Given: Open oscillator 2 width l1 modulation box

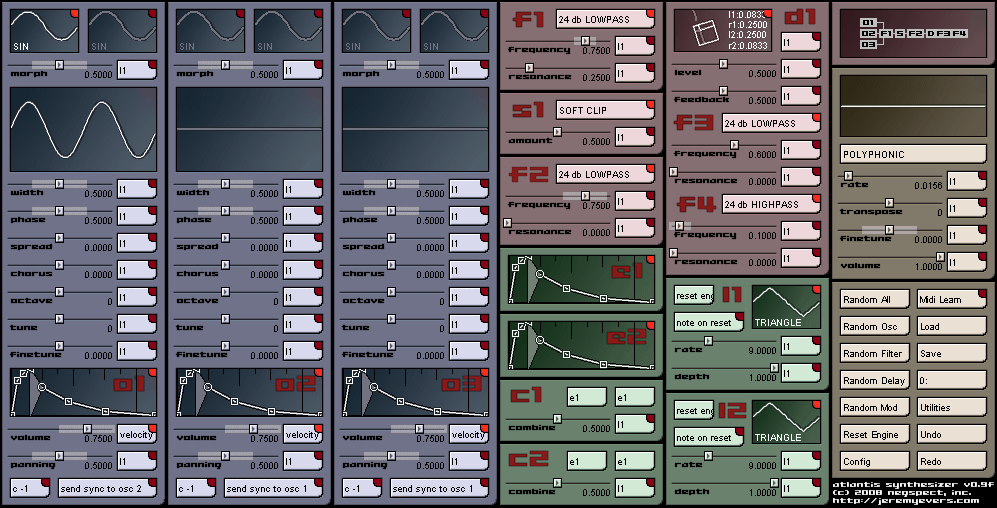Looking at the screenshot, I should (303, 189).
